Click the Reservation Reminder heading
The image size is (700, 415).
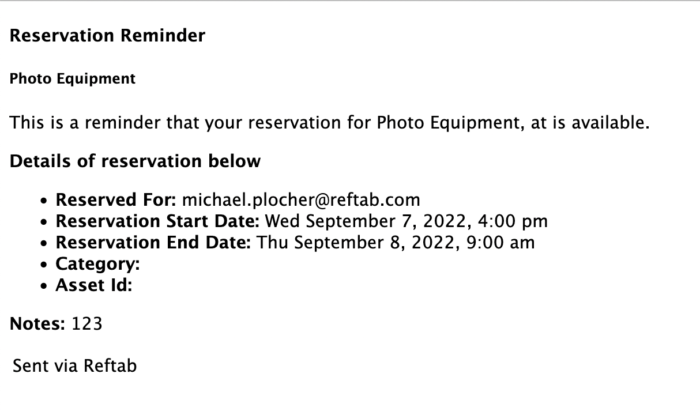coord(107,36)
